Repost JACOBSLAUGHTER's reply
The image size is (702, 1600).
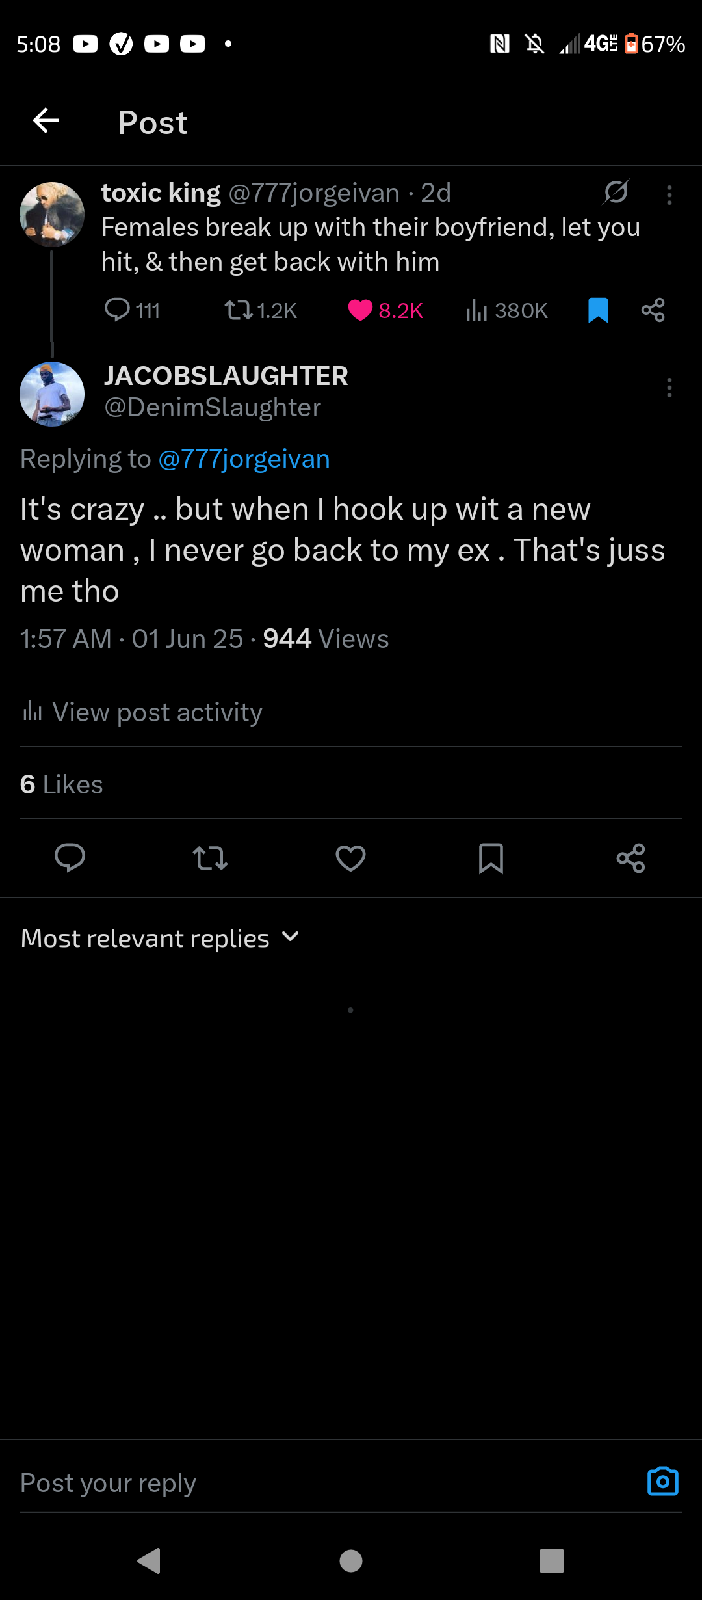pos(210,858)
